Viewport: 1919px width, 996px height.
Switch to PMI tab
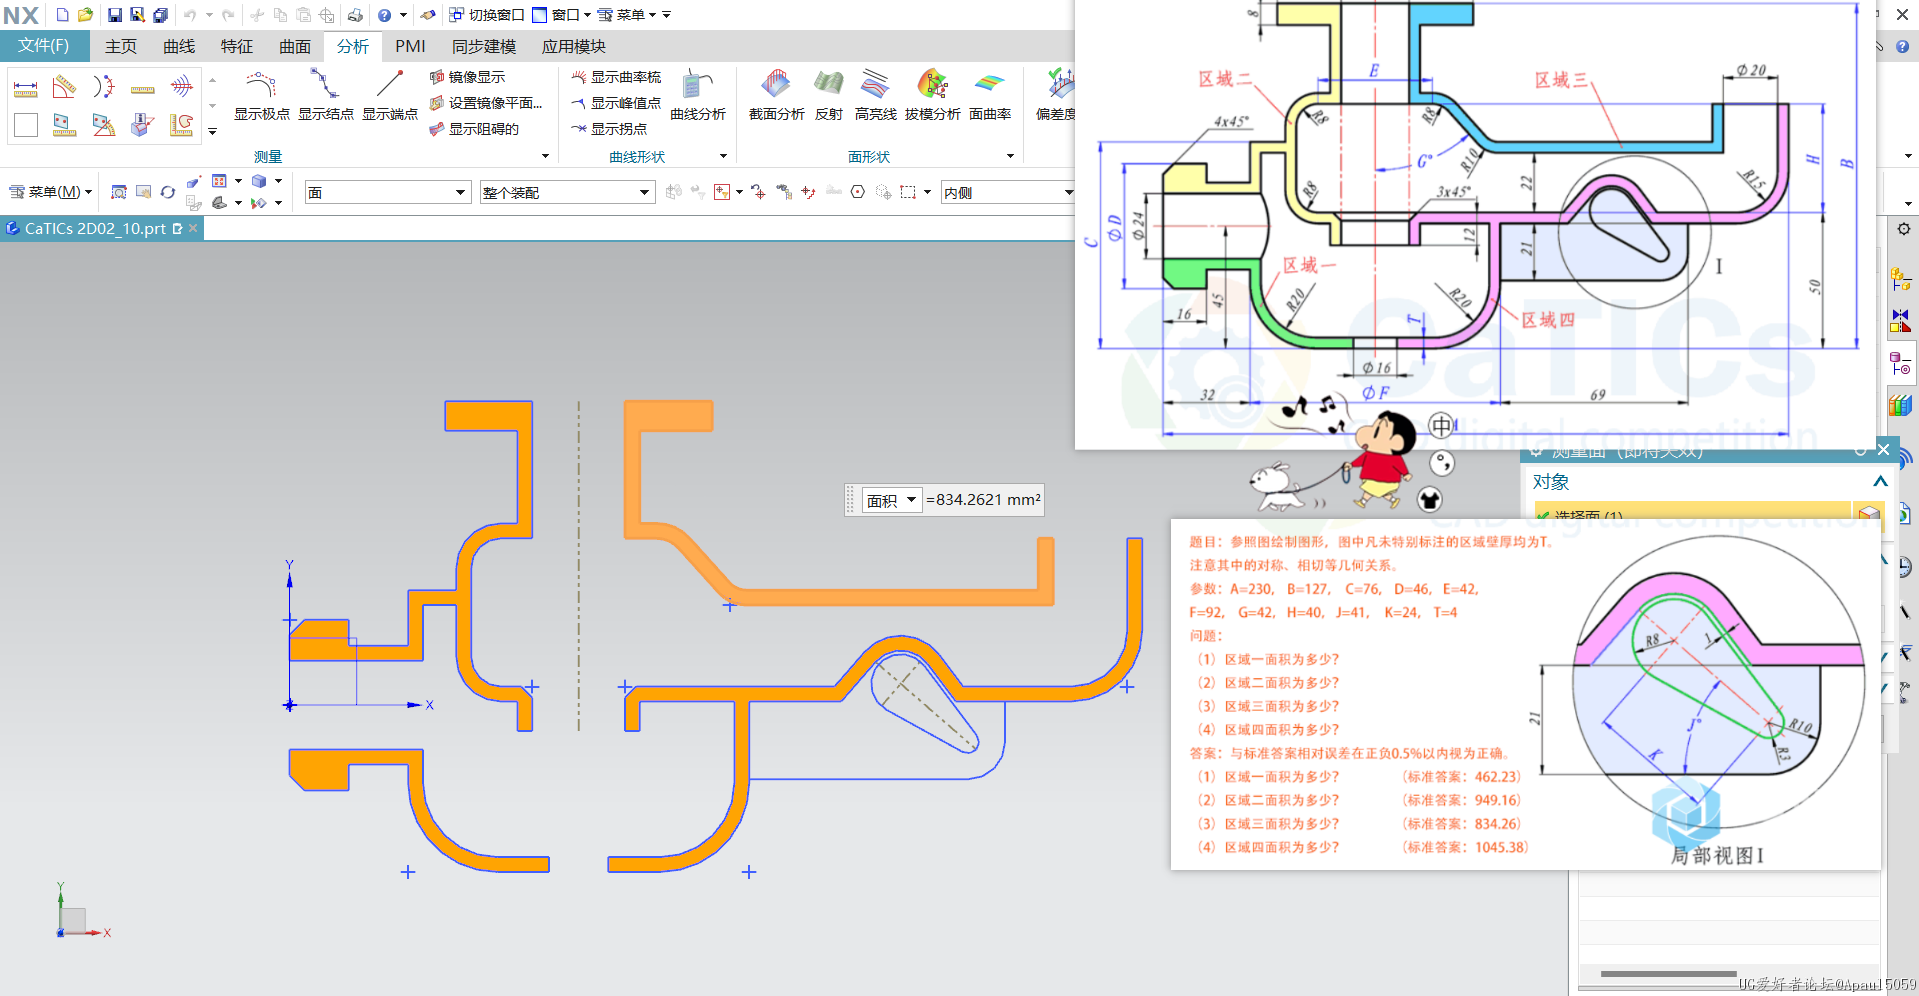410,47
